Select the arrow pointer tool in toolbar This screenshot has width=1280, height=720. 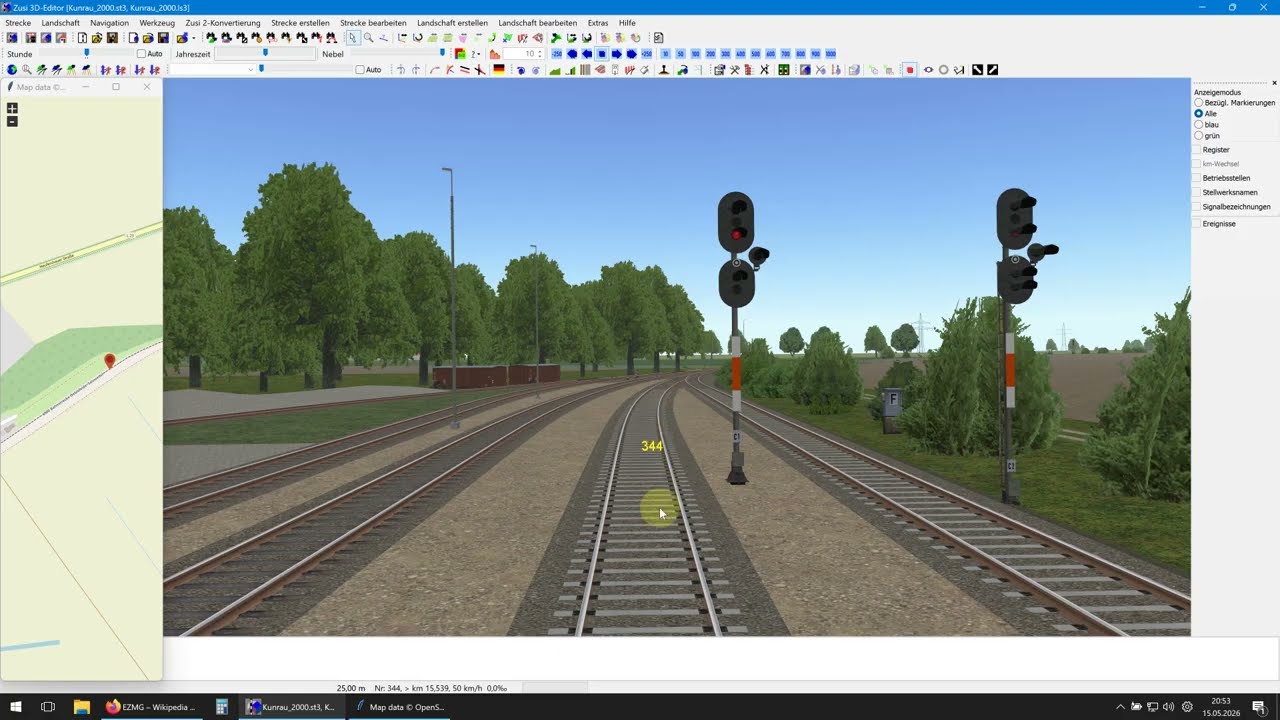click(352, 38)
